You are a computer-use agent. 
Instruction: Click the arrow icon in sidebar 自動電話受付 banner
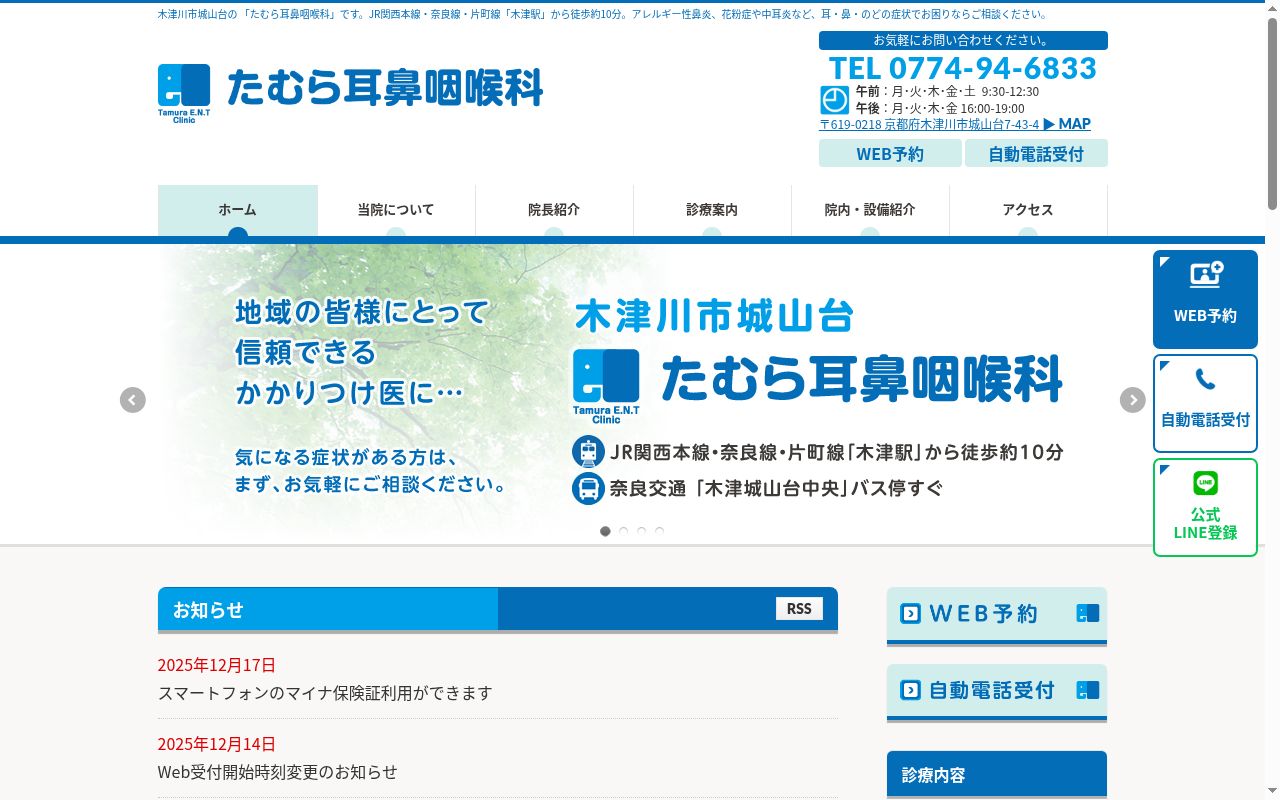[910, 690]
